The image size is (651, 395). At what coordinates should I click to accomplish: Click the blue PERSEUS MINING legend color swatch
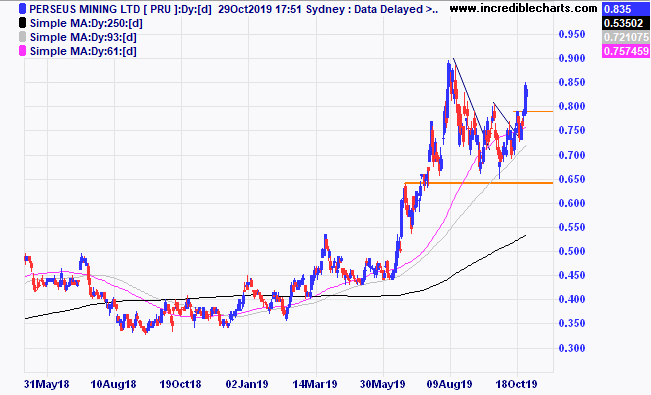(22, 9)
